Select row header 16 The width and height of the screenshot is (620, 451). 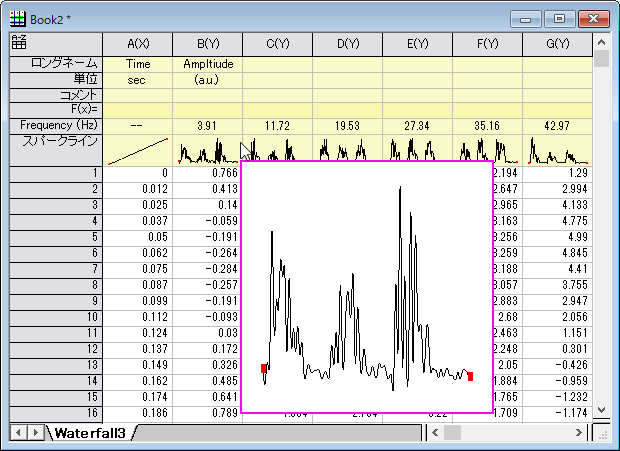56,413
